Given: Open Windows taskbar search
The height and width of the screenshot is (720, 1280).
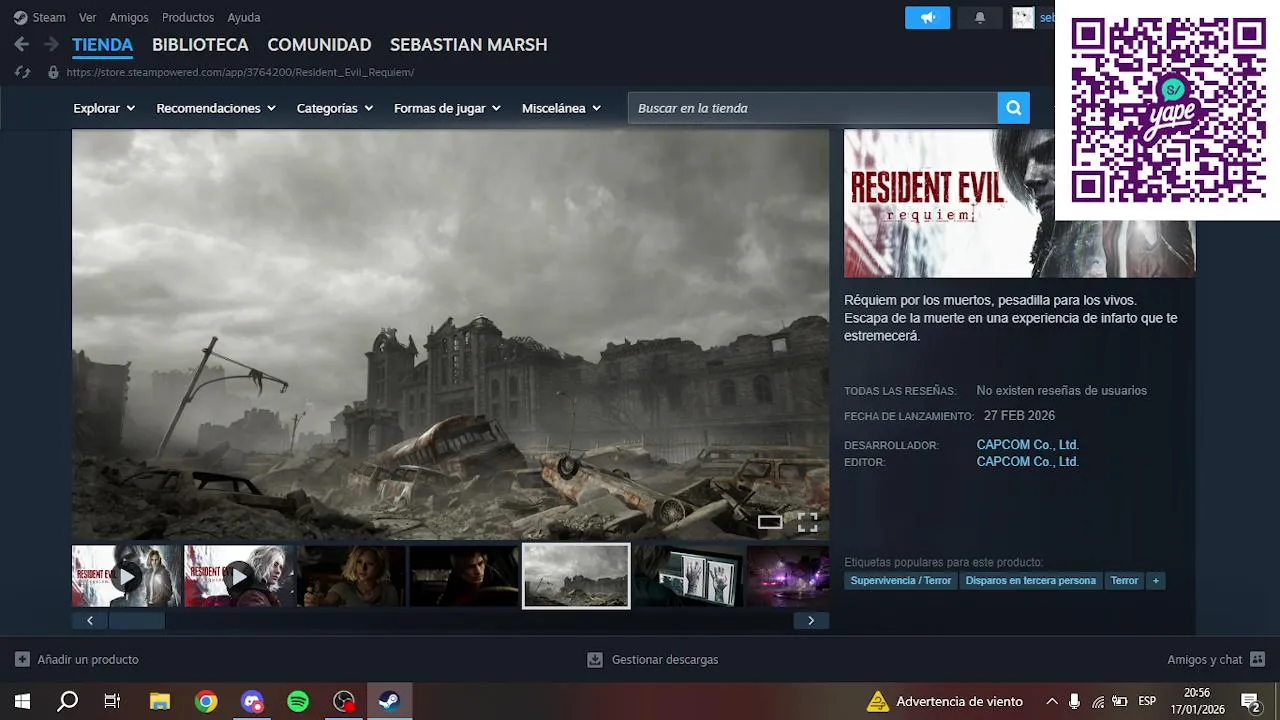Looking at the screenshot, I should point(68,702).
